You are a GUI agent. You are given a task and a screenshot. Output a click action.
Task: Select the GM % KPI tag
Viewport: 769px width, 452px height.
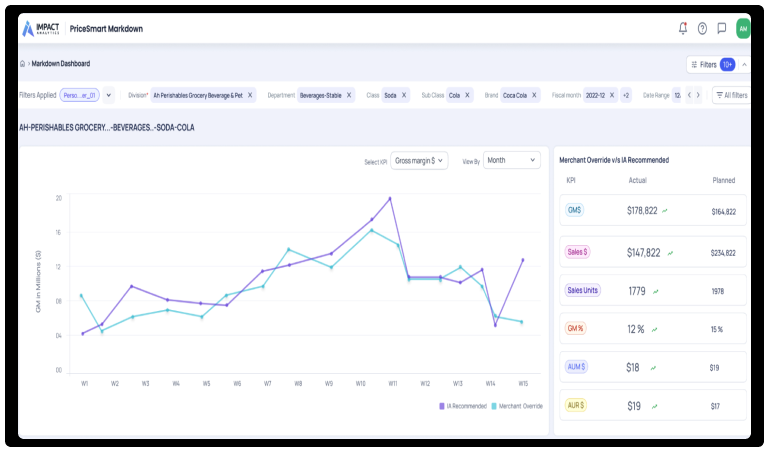point(576,328)
